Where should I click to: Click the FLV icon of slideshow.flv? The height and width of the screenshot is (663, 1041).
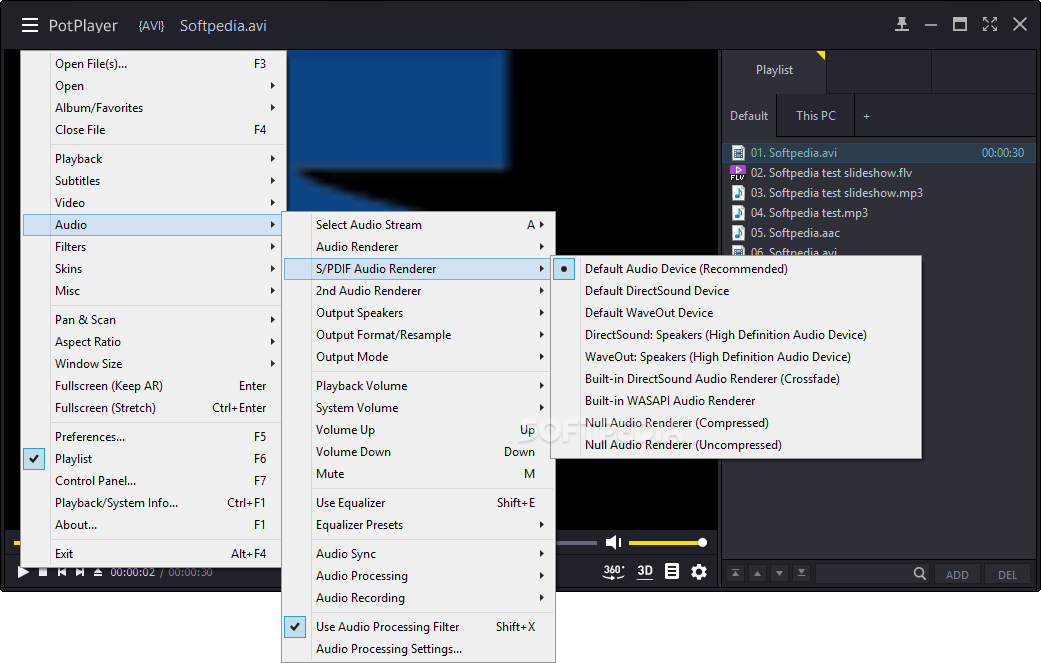[x=738, y=173]
